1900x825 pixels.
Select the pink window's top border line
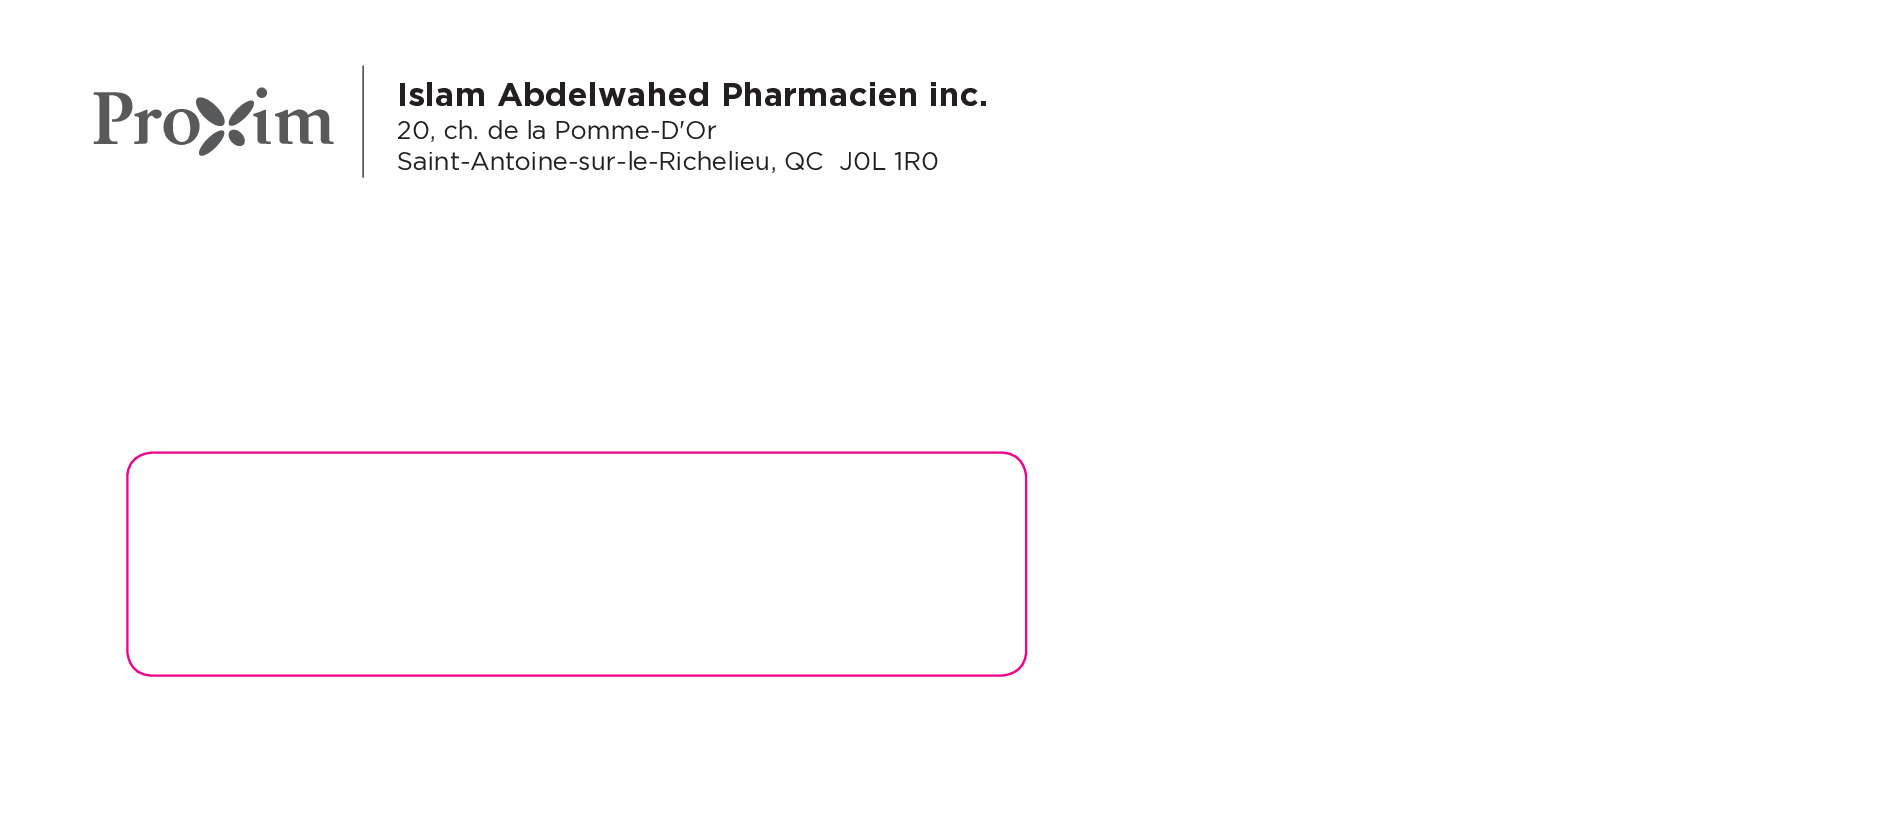pyautogui.click(x=576, y=453)
